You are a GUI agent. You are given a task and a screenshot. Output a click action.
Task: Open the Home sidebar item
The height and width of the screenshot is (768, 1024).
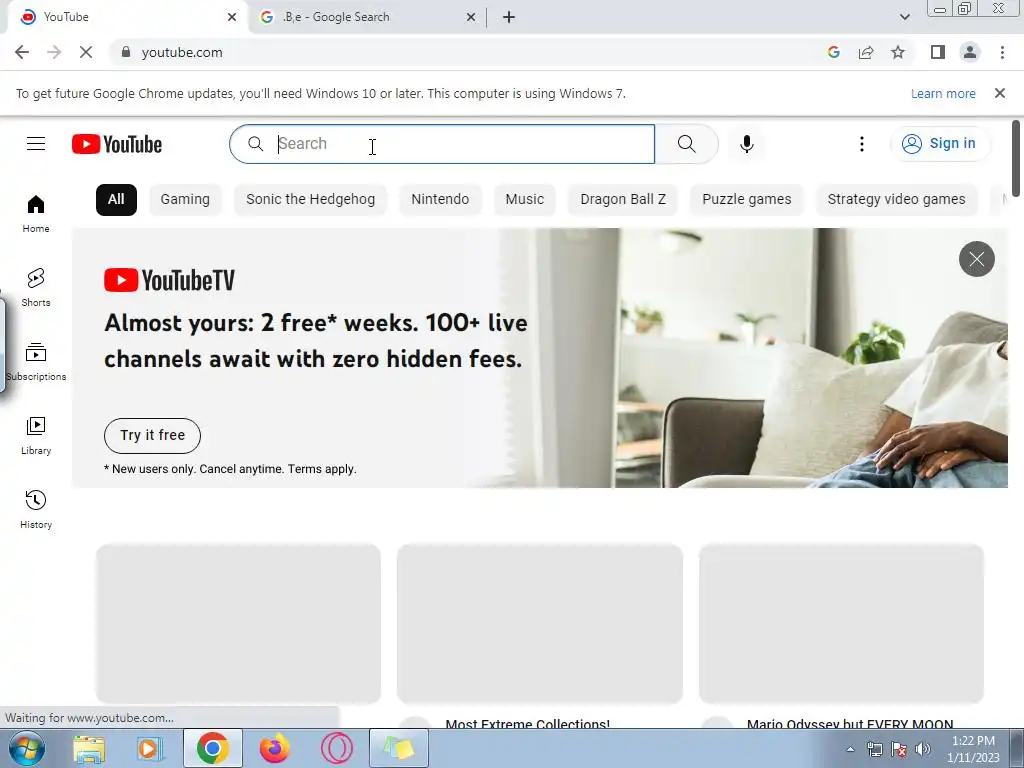tap(36, 214)
